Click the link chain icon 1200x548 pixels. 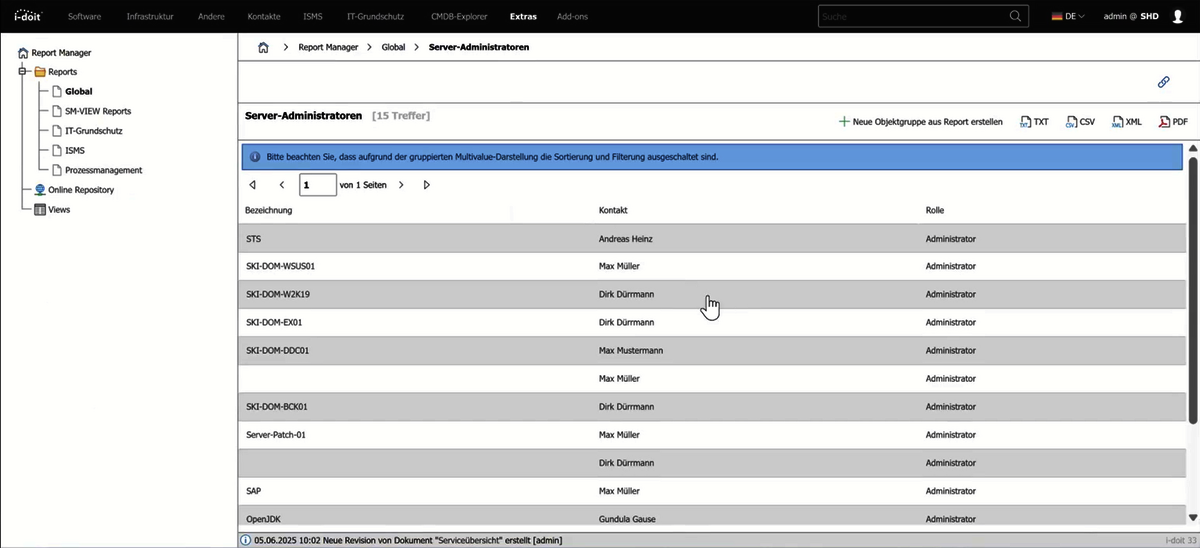point(1164,82)
